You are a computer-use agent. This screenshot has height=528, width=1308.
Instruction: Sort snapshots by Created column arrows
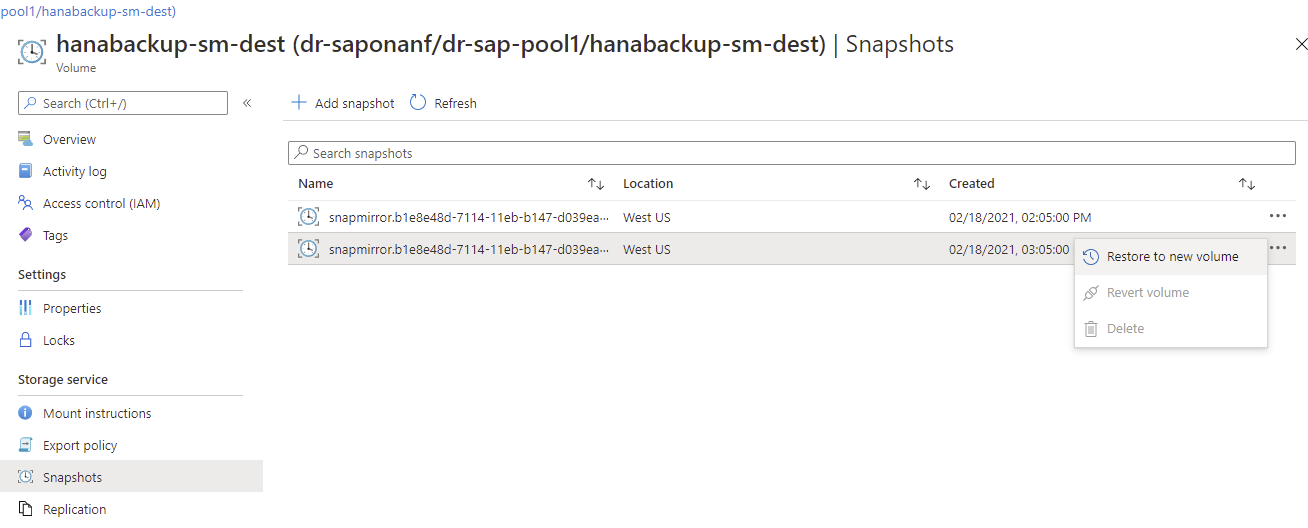pos(1247,184)
